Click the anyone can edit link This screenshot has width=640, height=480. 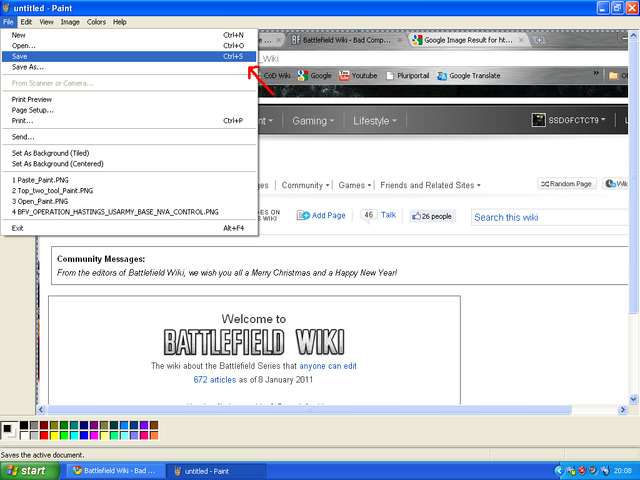tap(328, 366)
